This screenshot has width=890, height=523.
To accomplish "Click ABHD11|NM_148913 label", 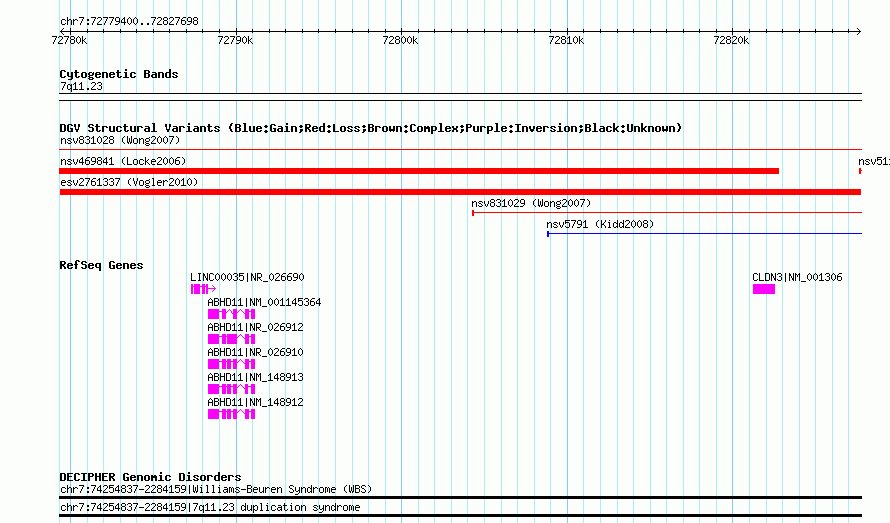I will point(255,377).
